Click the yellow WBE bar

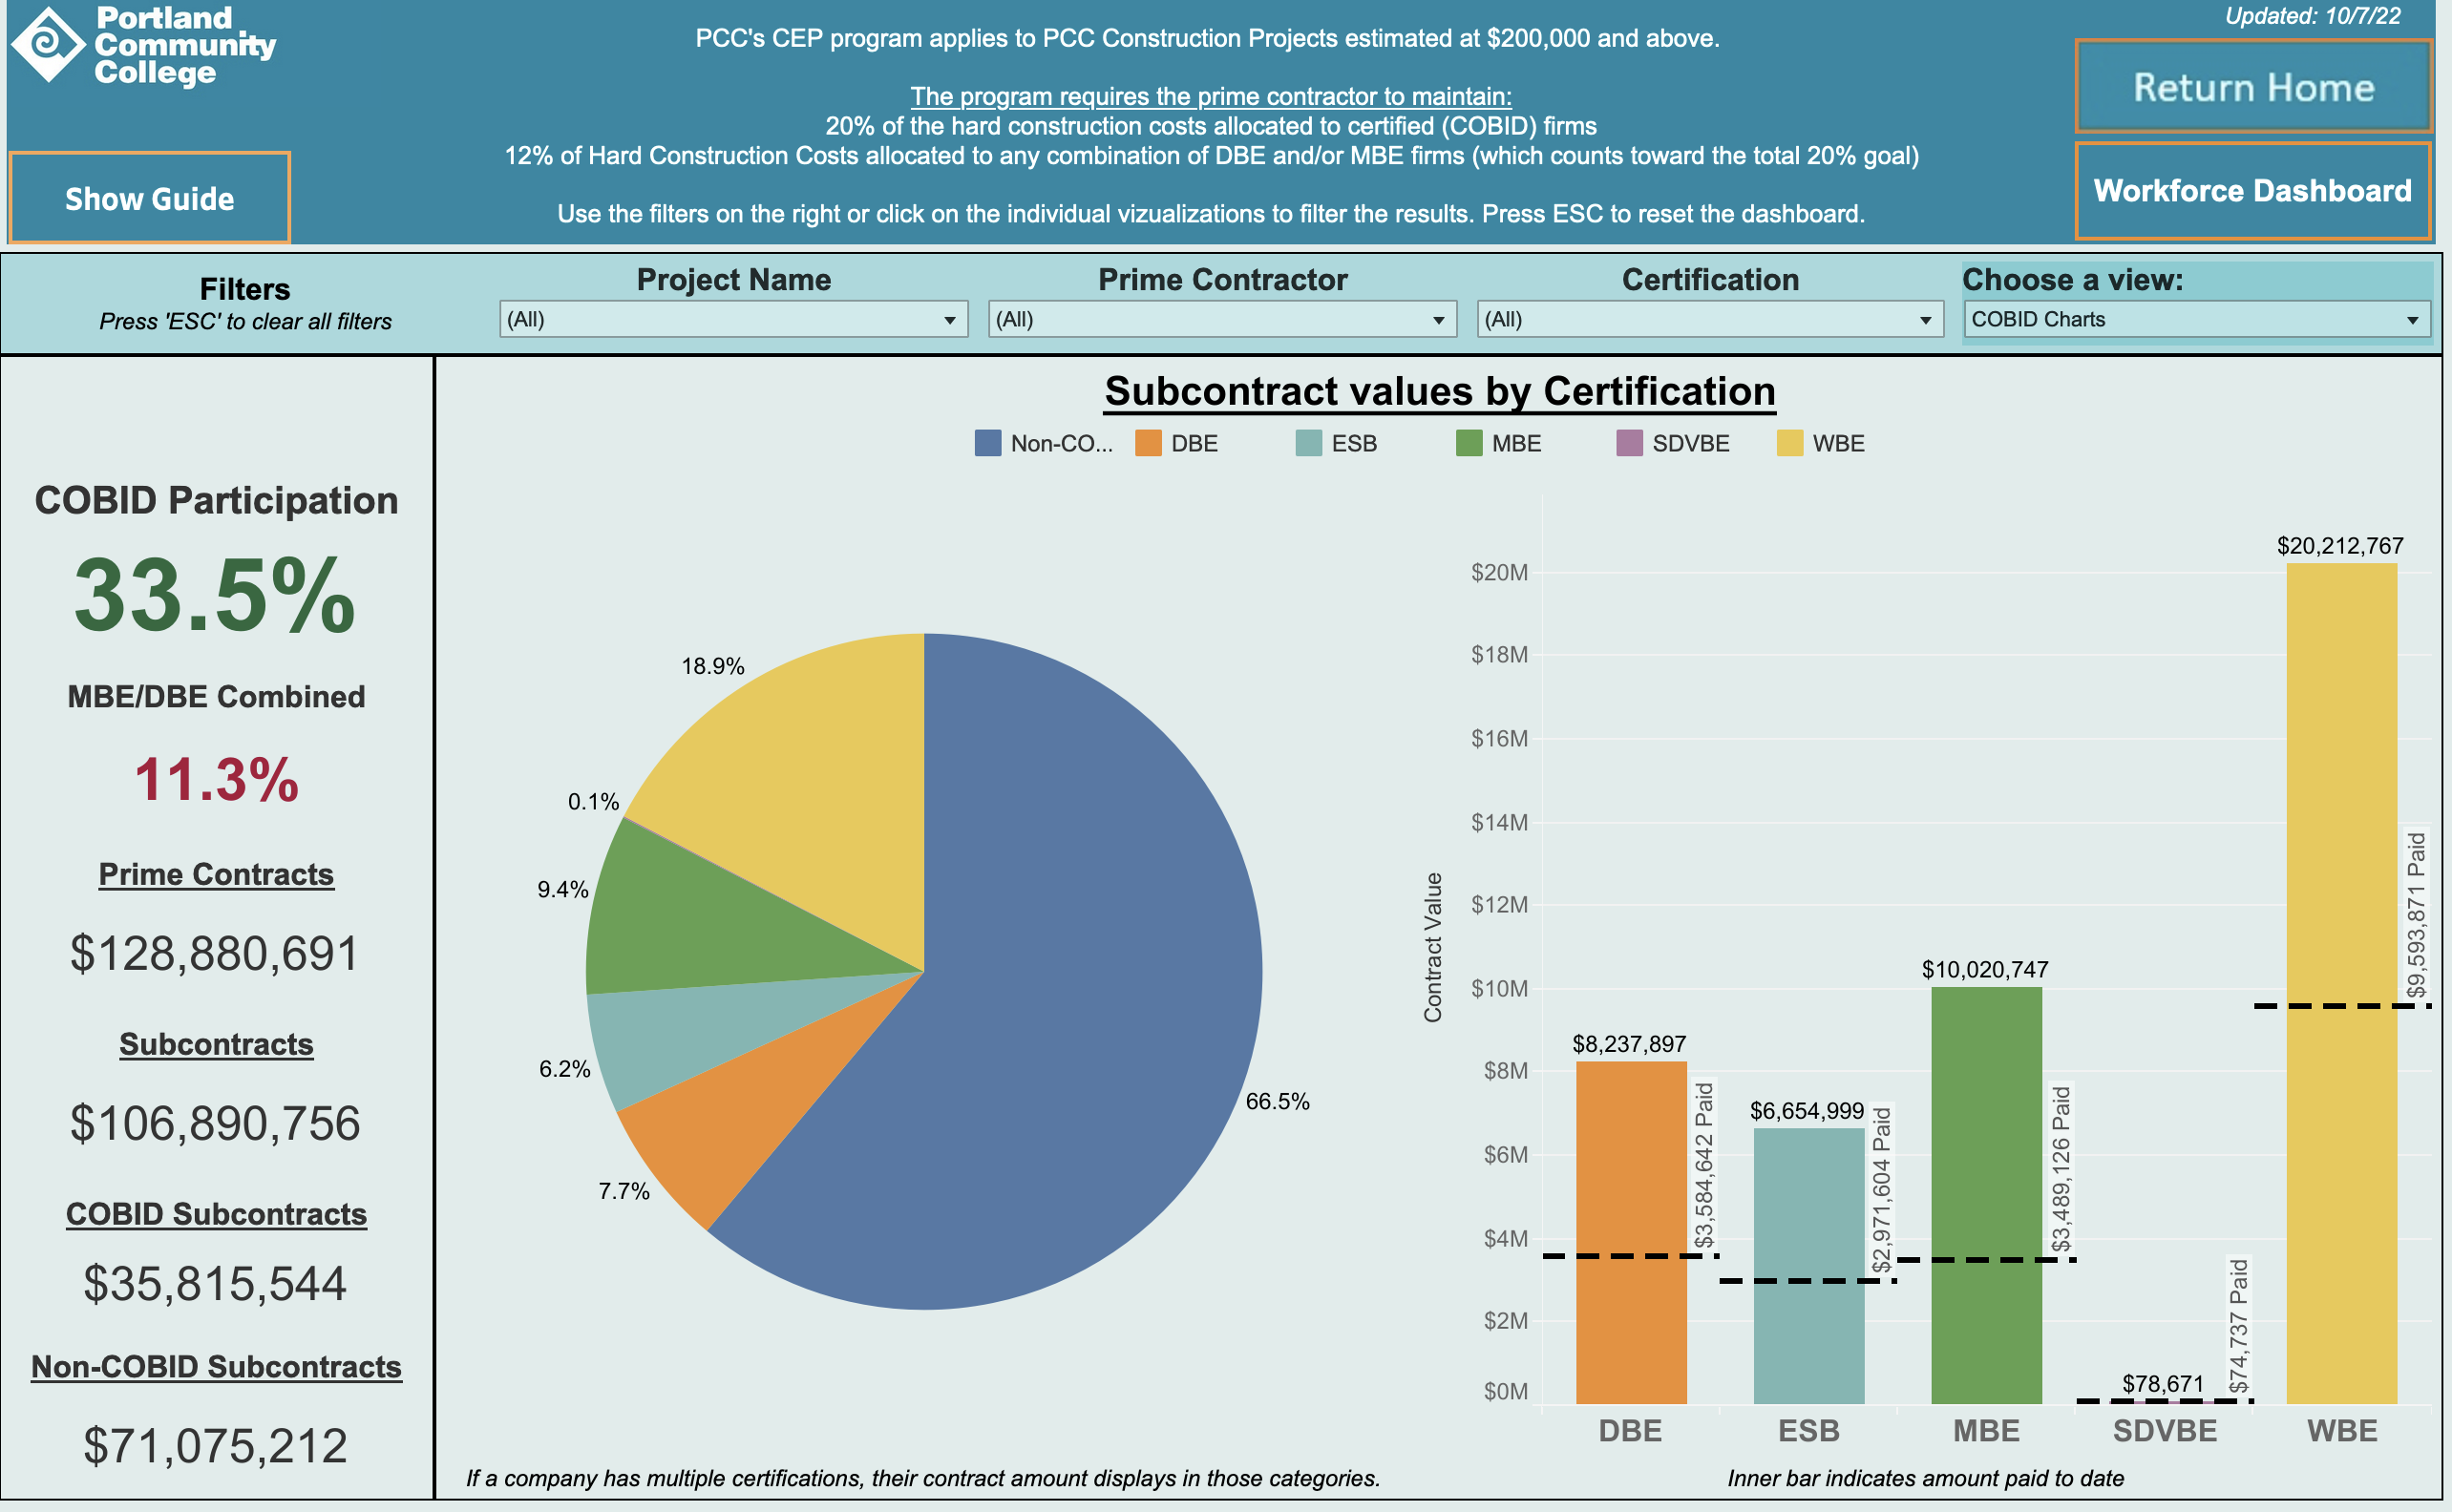pos(2341,800)
